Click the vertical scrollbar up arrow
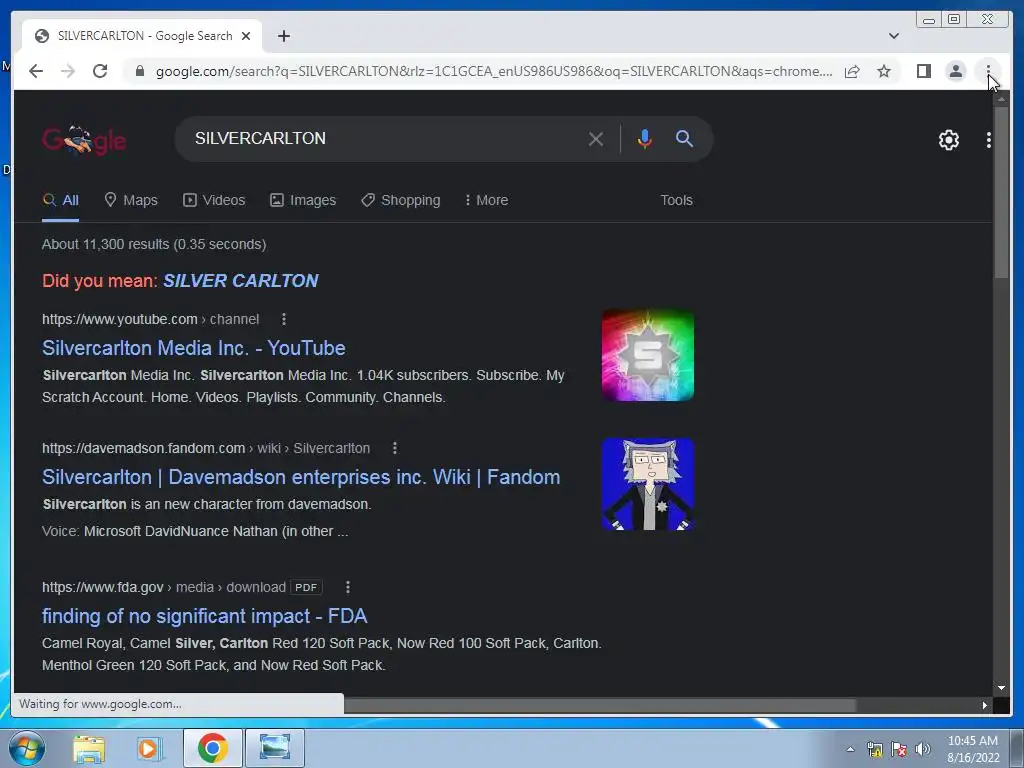 click(x=1001, y=98)
